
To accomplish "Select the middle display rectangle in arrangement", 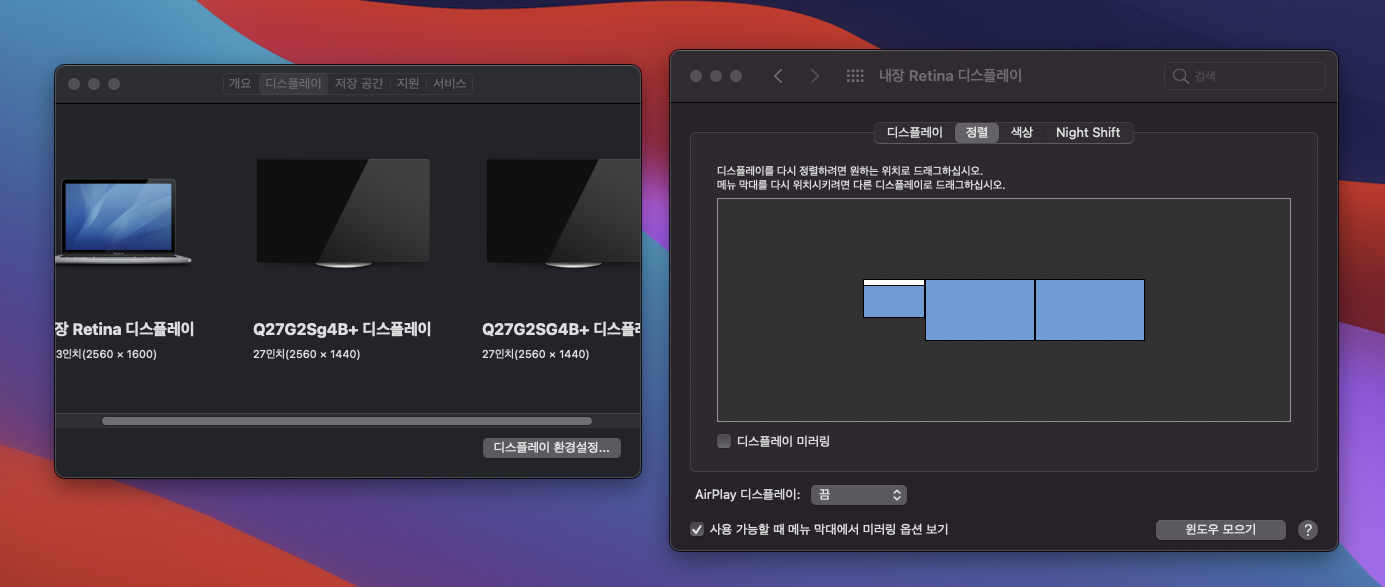I will 980,310.
